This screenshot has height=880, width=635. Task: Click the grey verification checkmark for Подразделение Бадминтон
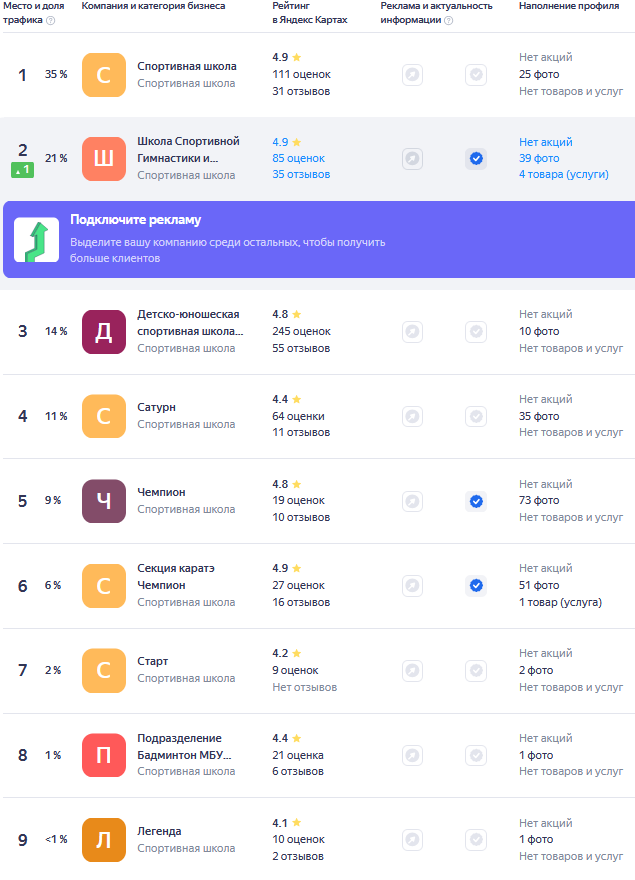476,755
